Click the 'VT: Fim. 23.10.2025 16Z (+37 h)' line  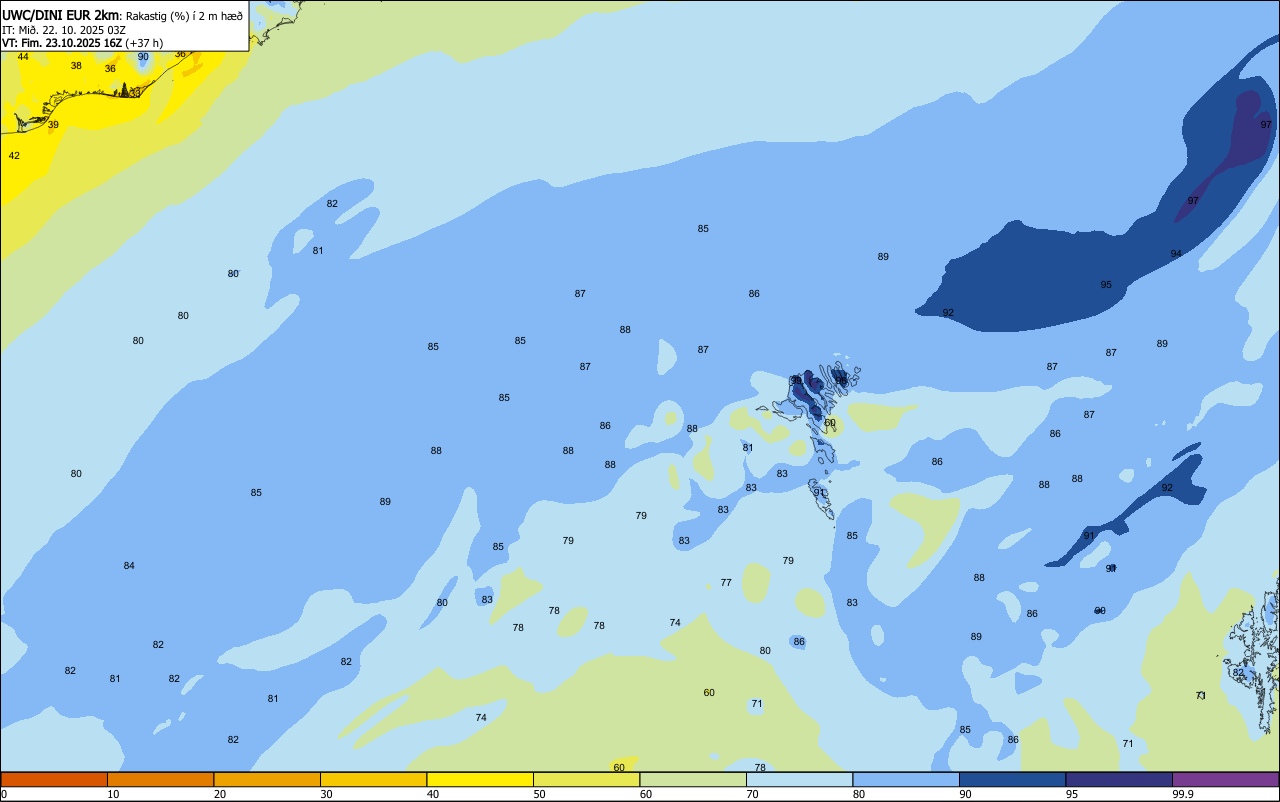[83, 42]
